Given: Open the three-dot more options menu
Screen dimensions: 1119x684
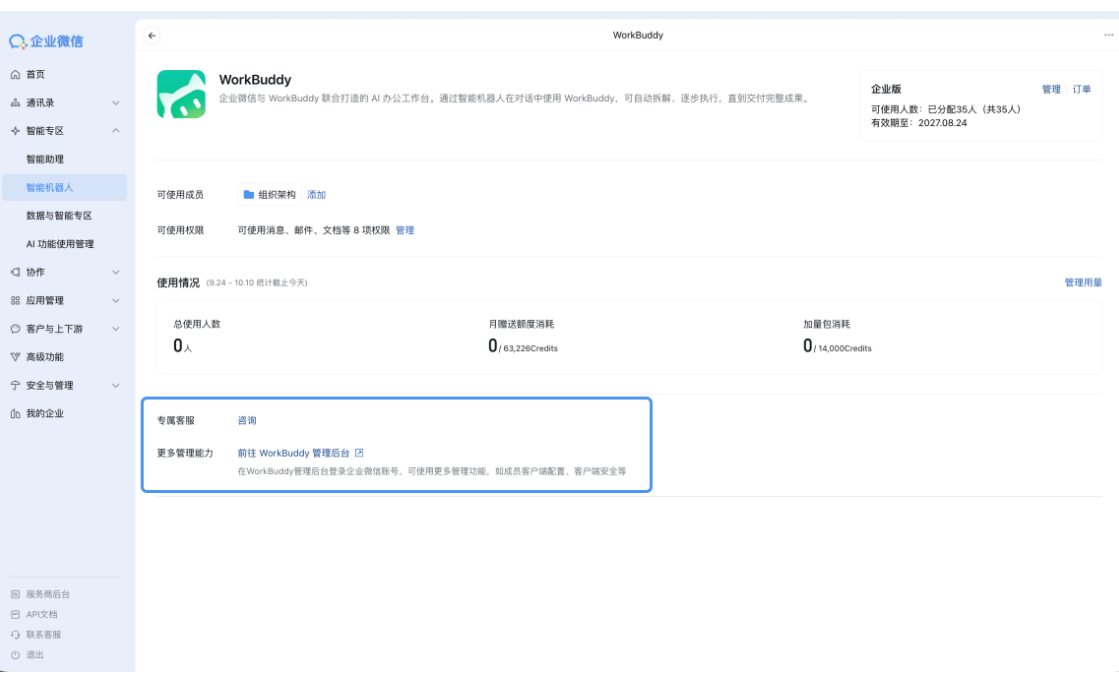Looking at the screenshot, I should pyautogui.click(x=1108, y=34).
